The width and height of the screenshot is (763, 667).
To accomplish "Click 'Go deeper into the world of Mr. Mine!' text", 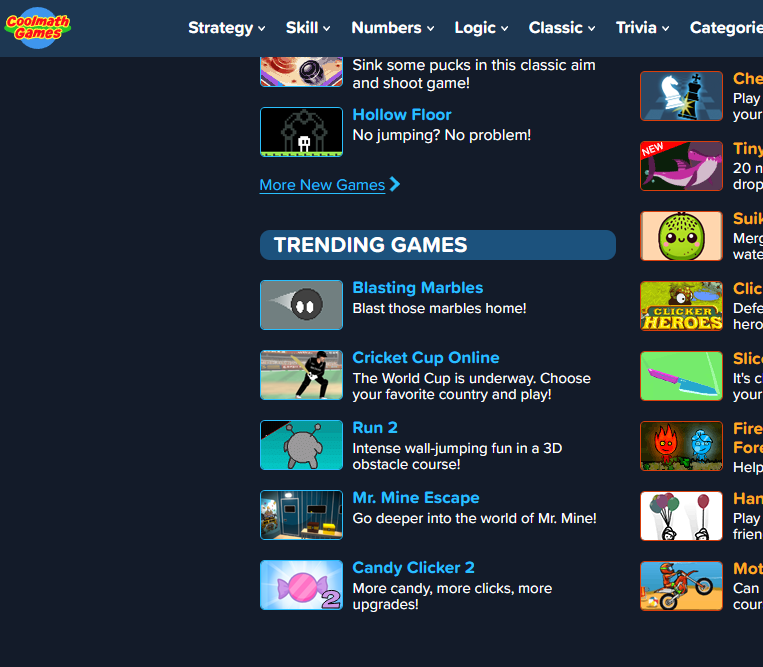I will pyautogui.click(x=474, y=519).
